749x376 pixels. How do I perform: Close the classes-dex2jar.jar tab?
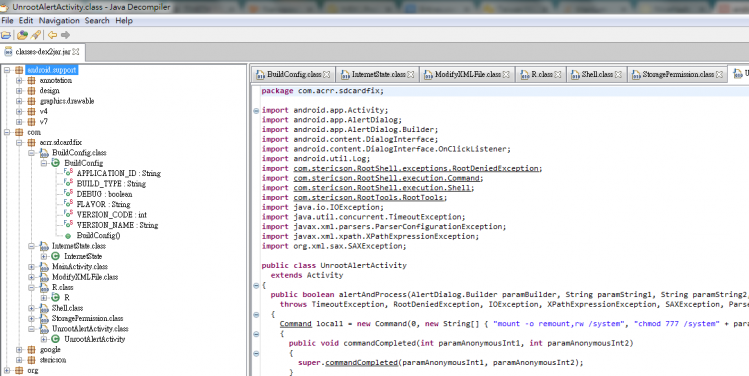click(75, 52)
